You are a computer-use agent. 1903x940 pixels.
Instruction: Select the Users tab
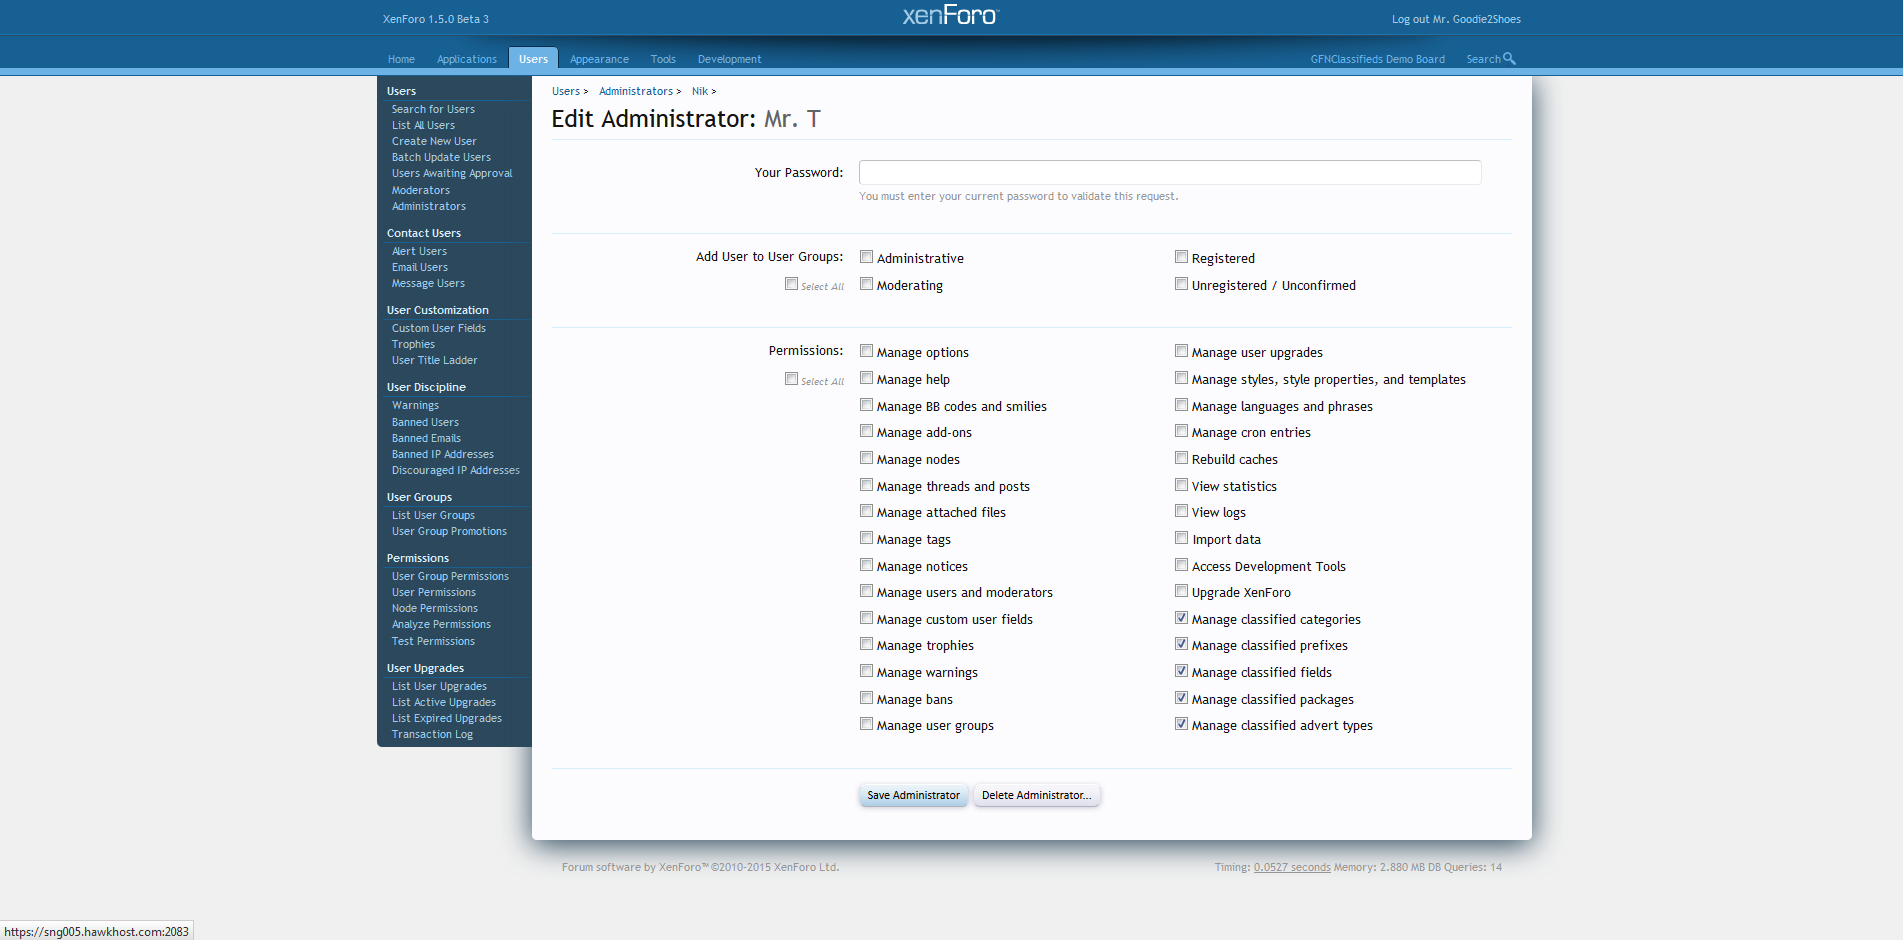[x=533, y=59]
